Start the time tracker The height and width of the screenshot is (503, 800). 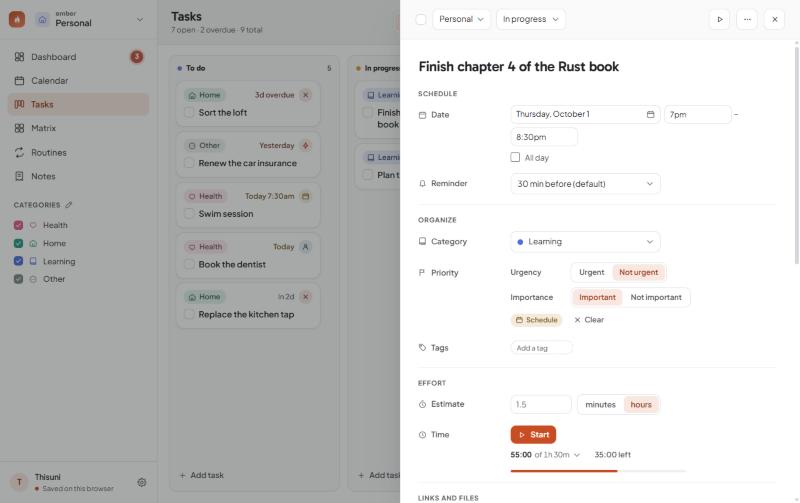[x=533, y=435]
